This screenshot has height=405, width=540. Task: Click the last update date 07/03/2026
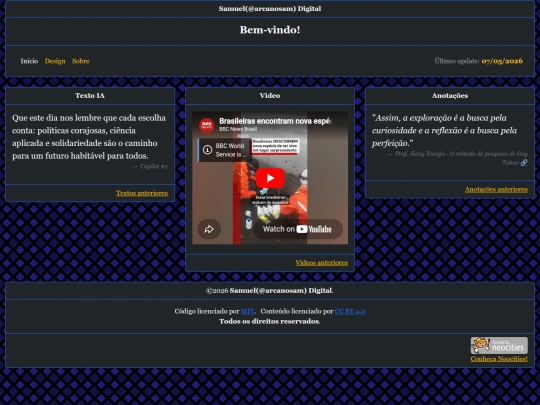click(x=502, y=61)
